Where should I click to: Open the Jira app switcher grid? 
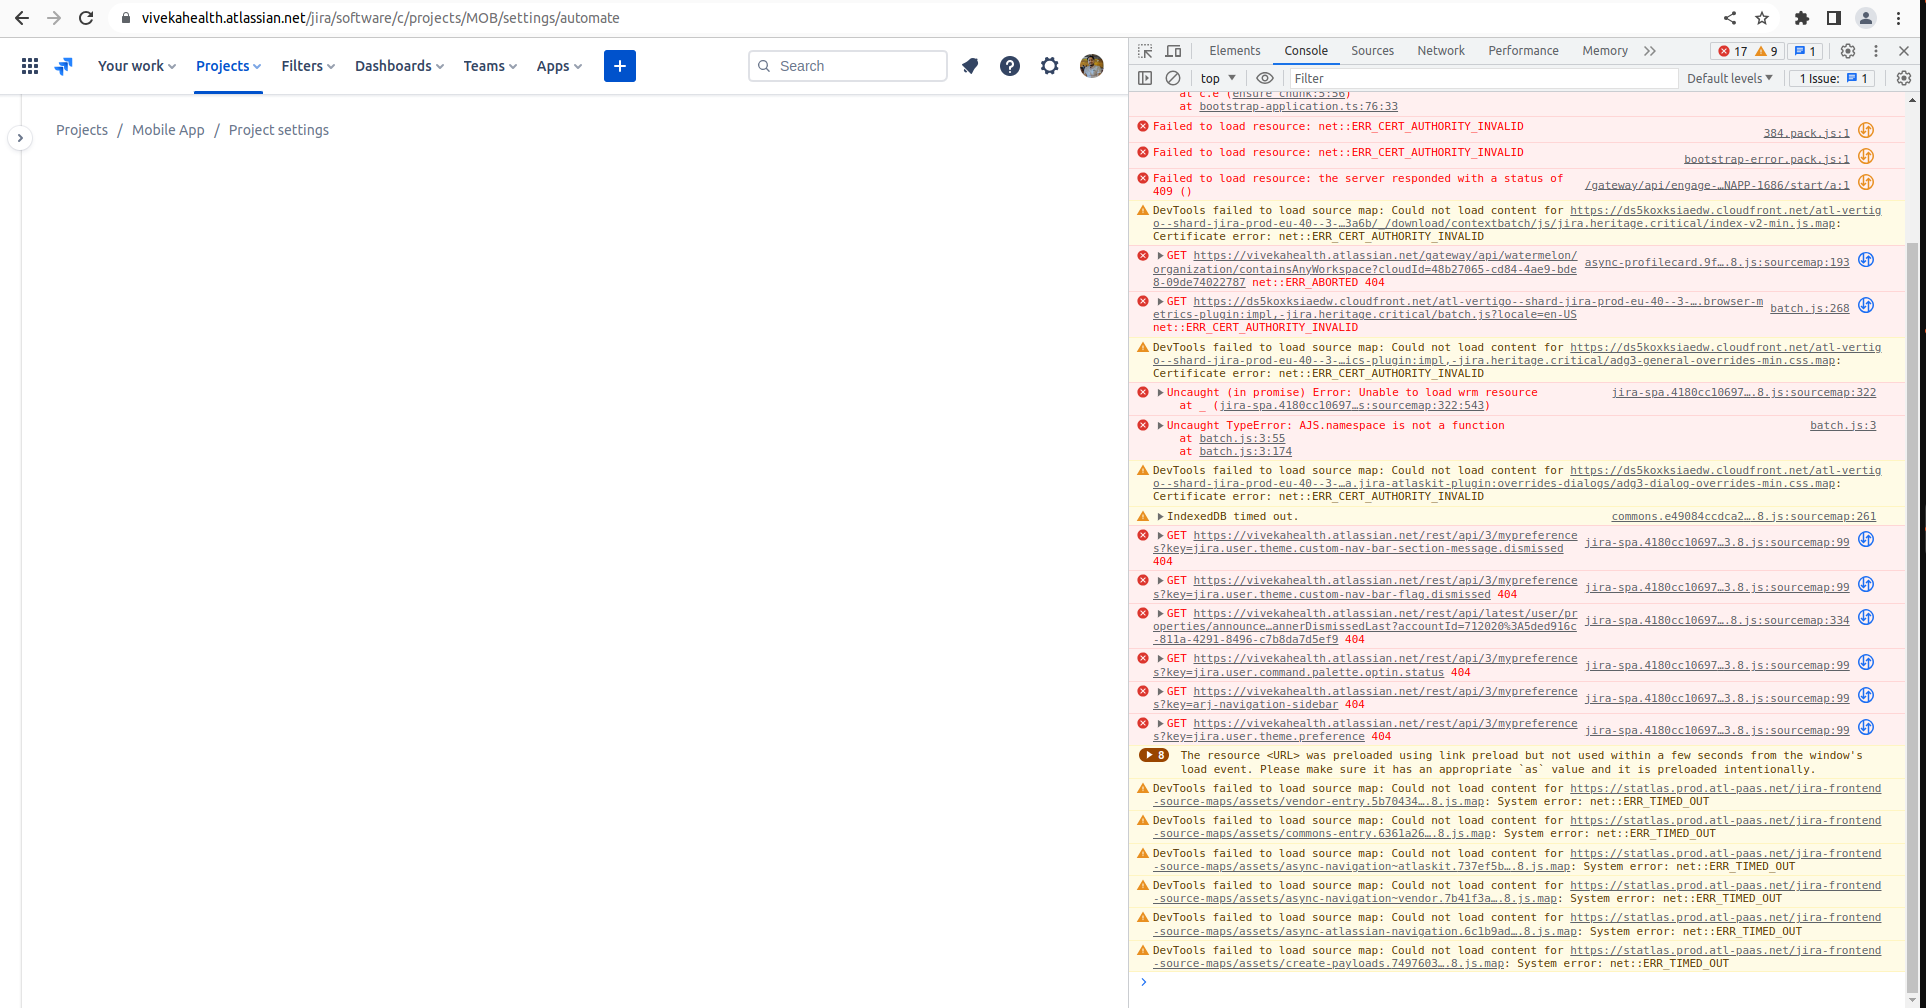(x=29, y=66)
